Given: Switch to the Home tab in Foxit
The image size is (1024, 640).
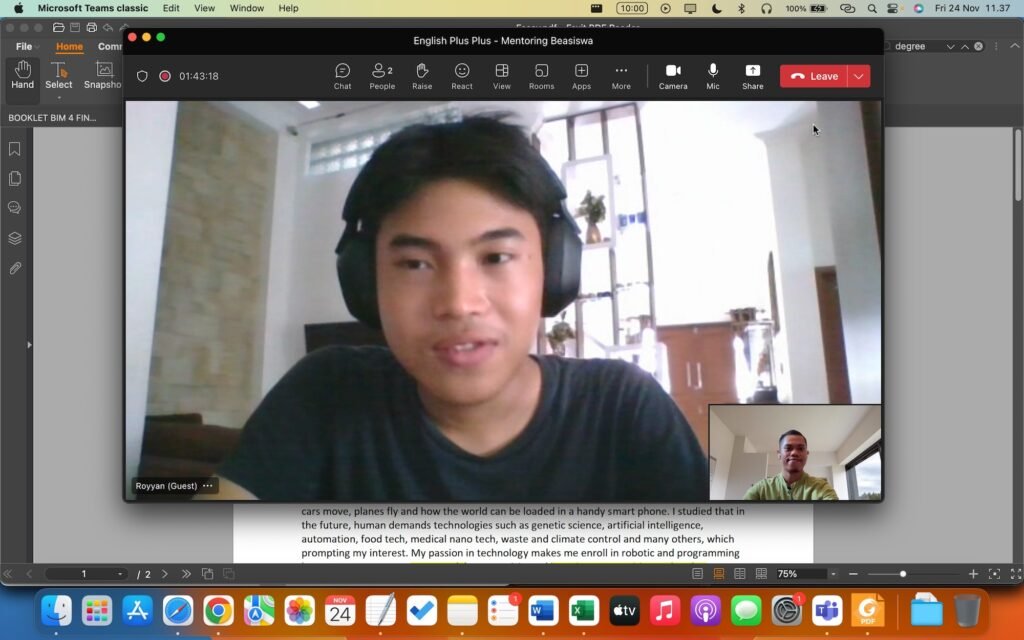Looking at the screenshot, I should pos(69,46).
